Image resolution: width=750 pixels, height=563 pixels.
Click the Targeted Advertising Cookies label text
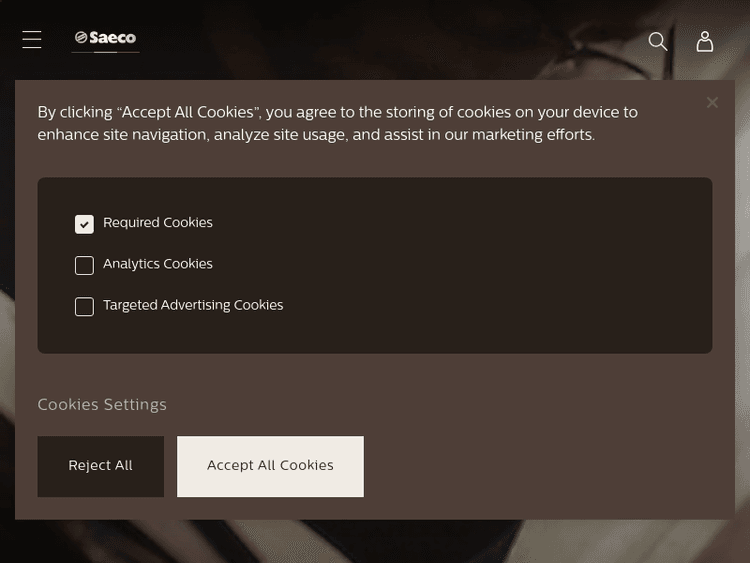193,305
